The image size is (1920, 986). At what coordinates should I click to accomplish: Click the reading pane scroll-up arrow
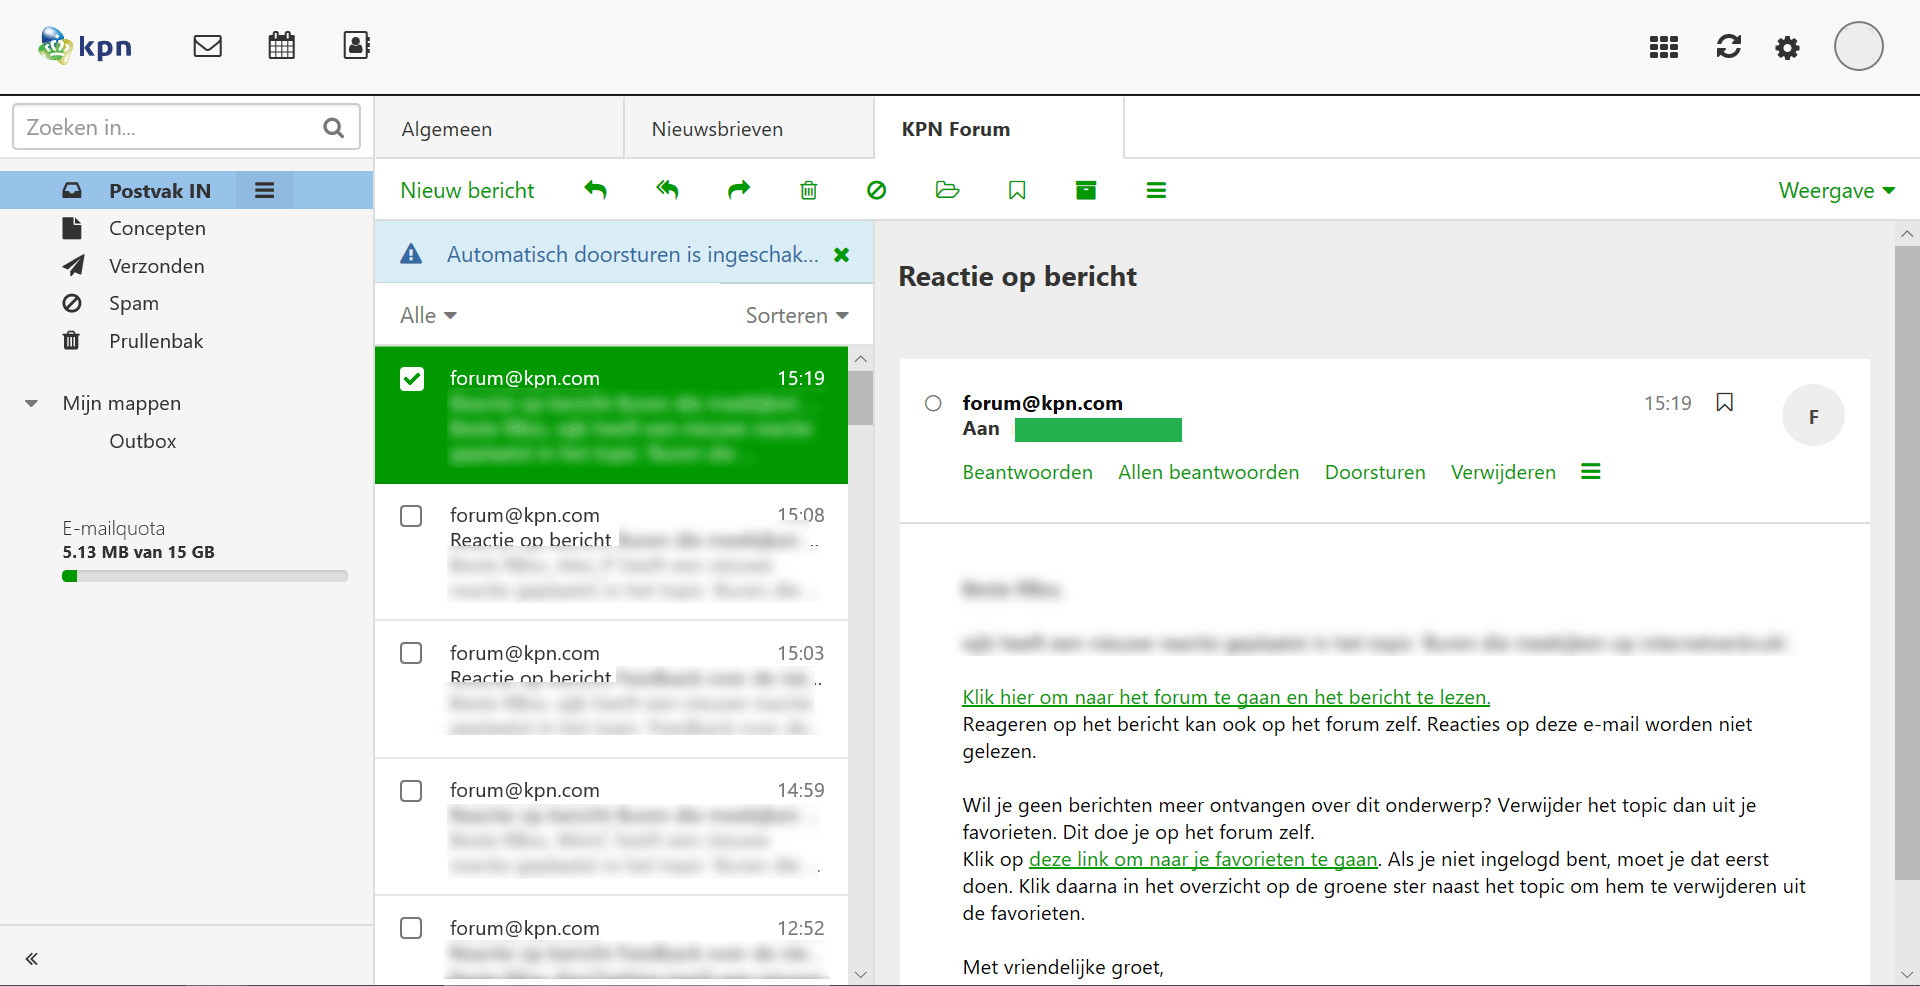pos(1907,234)
